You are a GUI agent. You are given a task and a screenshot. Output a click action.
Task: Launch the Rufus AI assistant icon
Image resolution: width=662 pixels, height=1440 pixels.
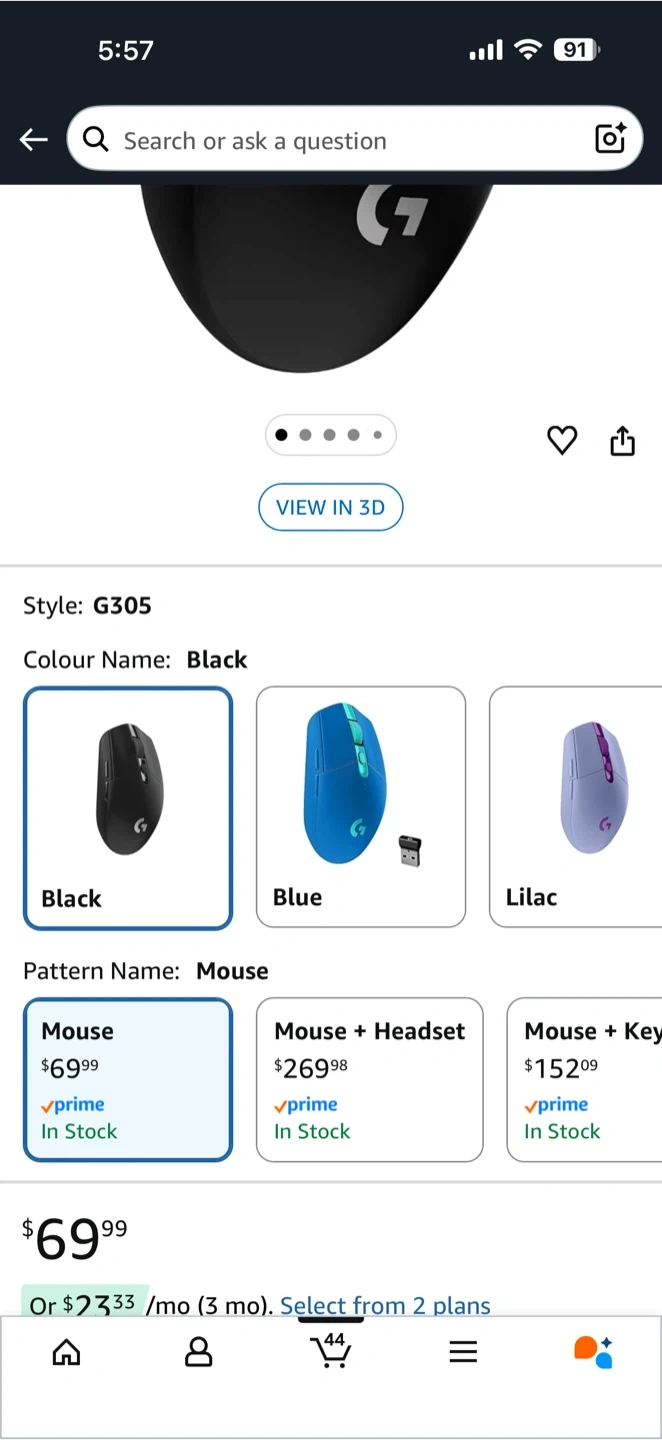point(593,1351)
